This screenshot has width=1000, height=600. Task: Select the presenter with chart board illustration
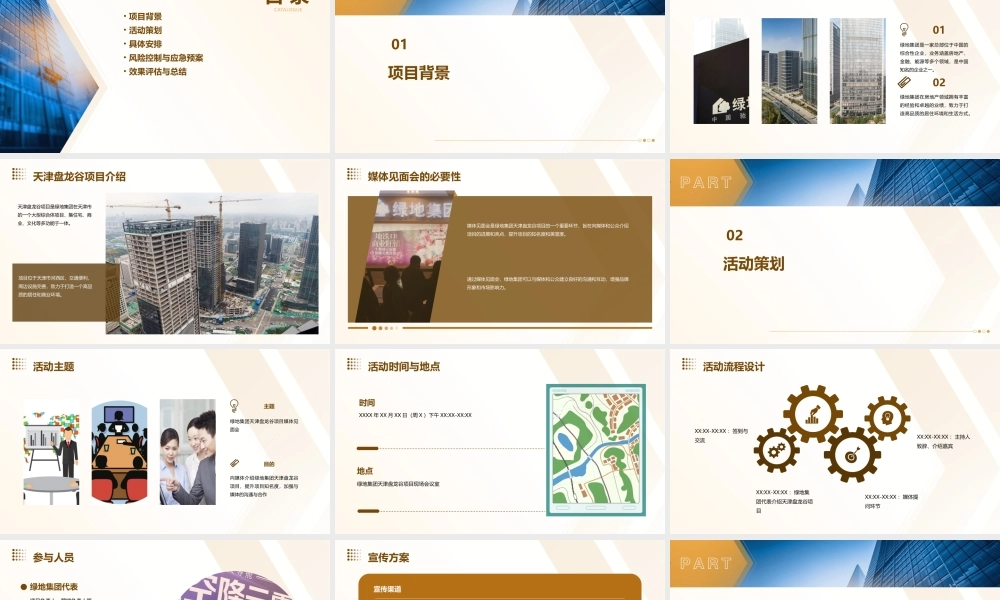[52, 452]
